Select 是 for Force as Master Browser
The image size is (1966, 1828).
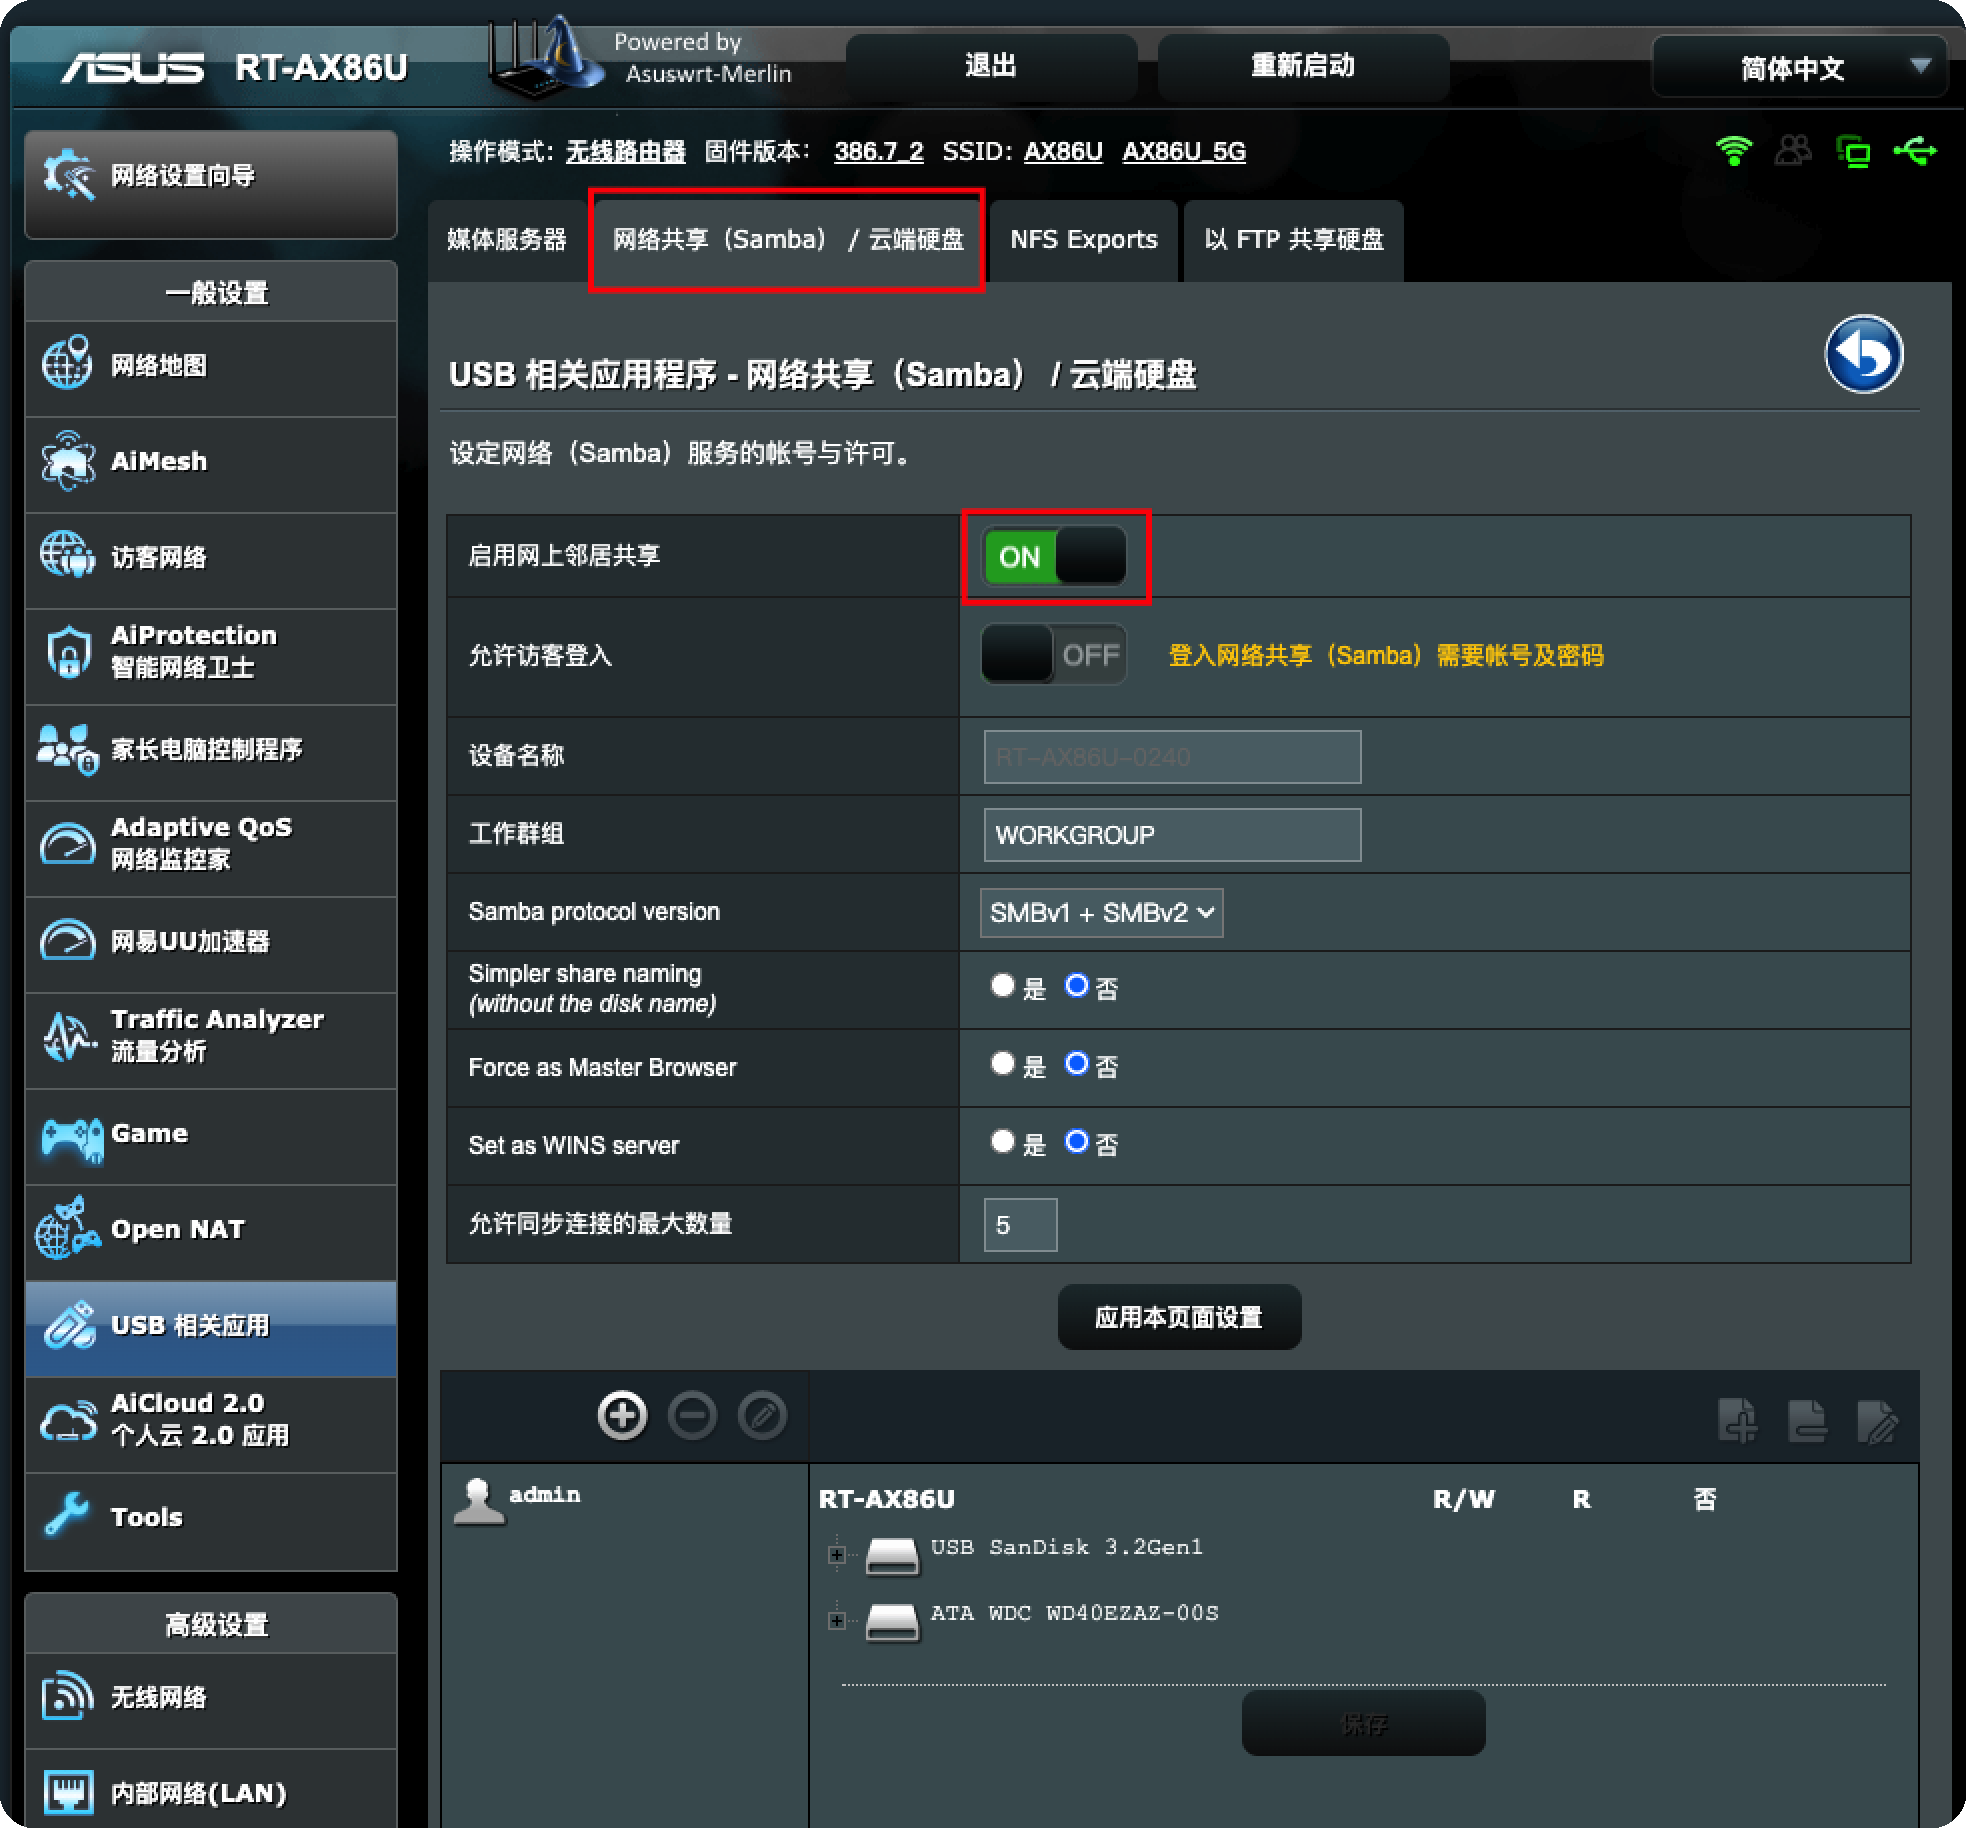coord(1002,1063)
